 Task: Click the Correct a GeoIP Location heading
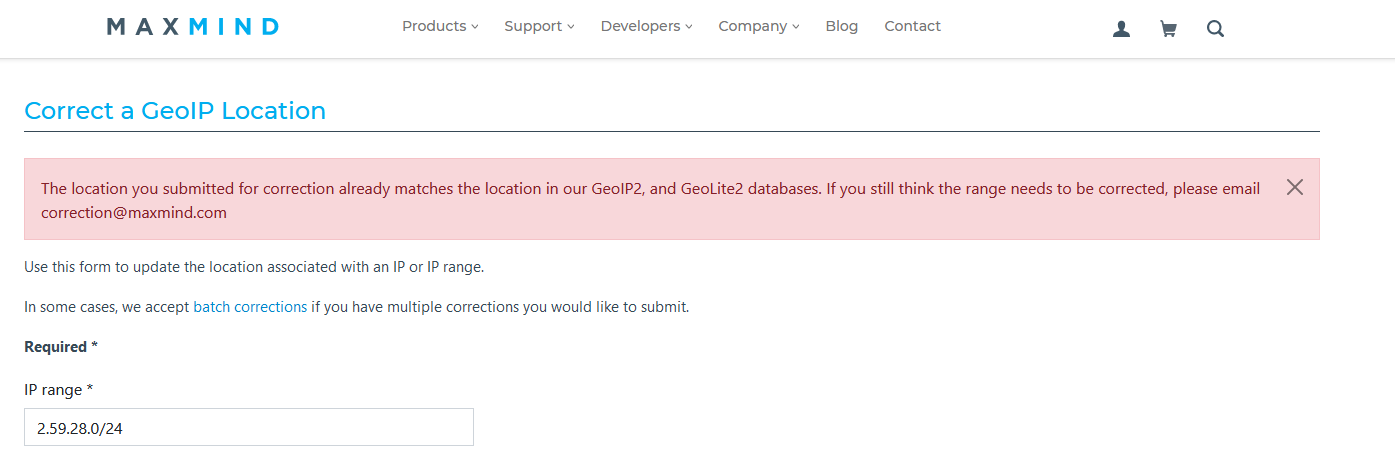click(x=175, y=111)
